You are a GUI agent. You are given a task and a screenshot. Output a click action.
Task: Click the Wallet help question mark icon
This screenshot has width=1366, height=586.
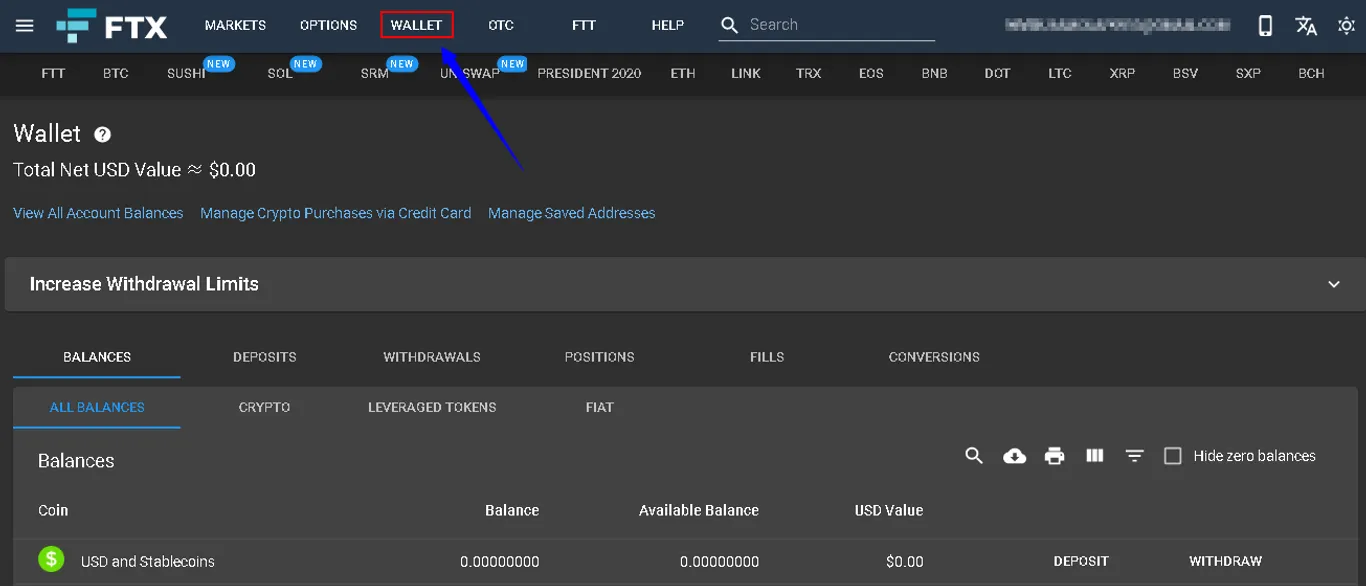coord(102,134)
